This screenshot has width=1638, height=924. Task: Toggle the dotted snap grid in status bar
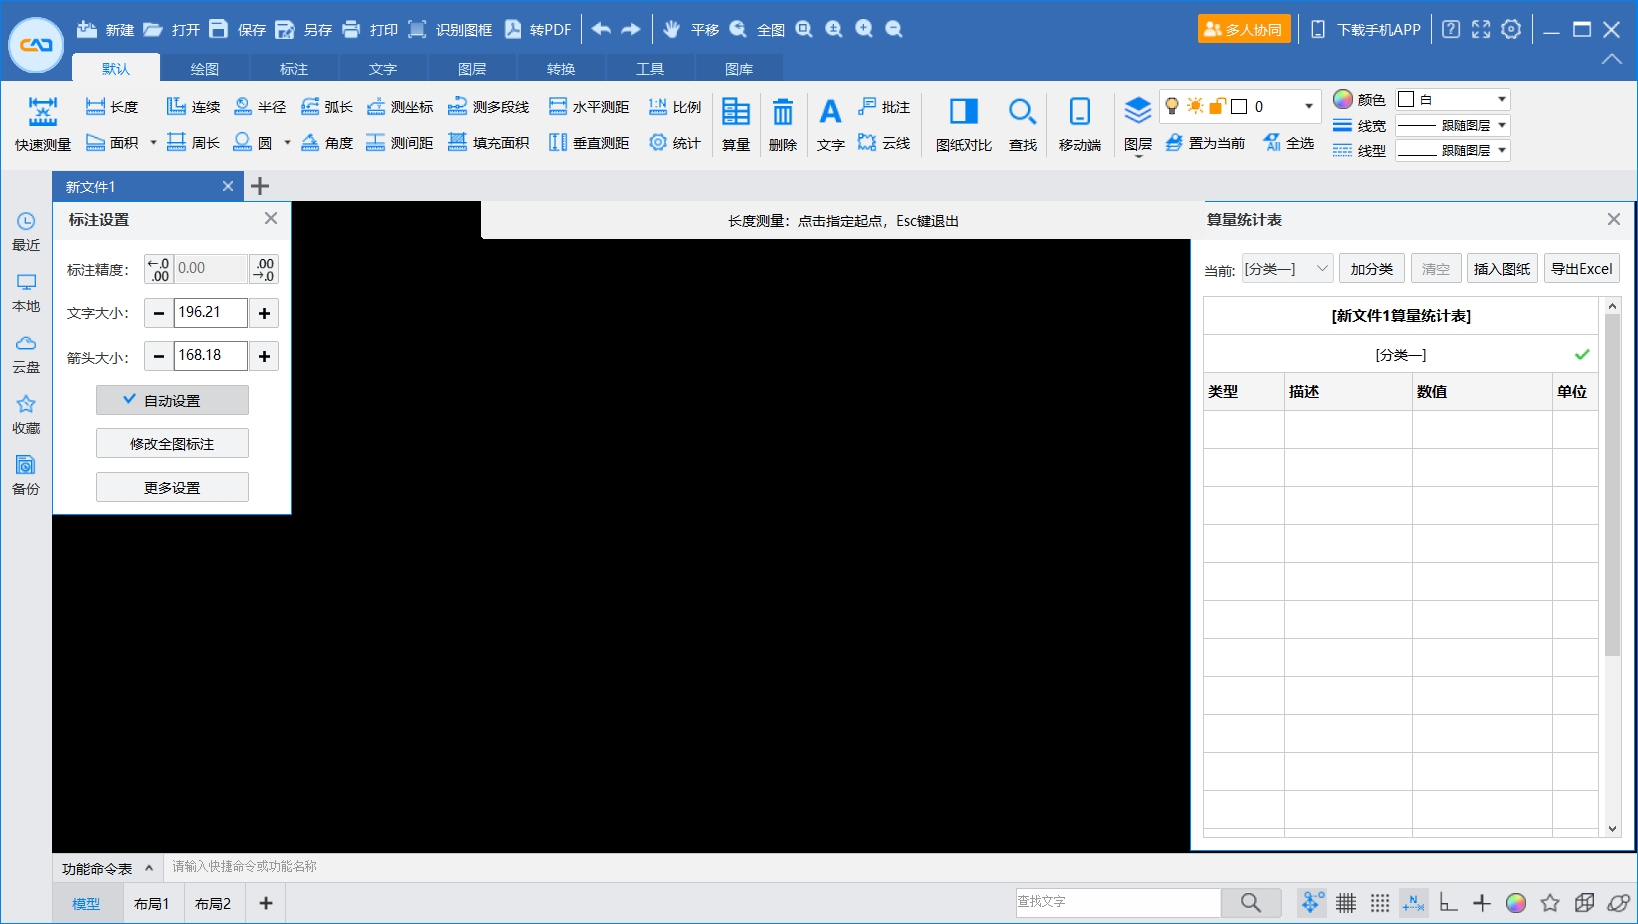coord(1380,903)
